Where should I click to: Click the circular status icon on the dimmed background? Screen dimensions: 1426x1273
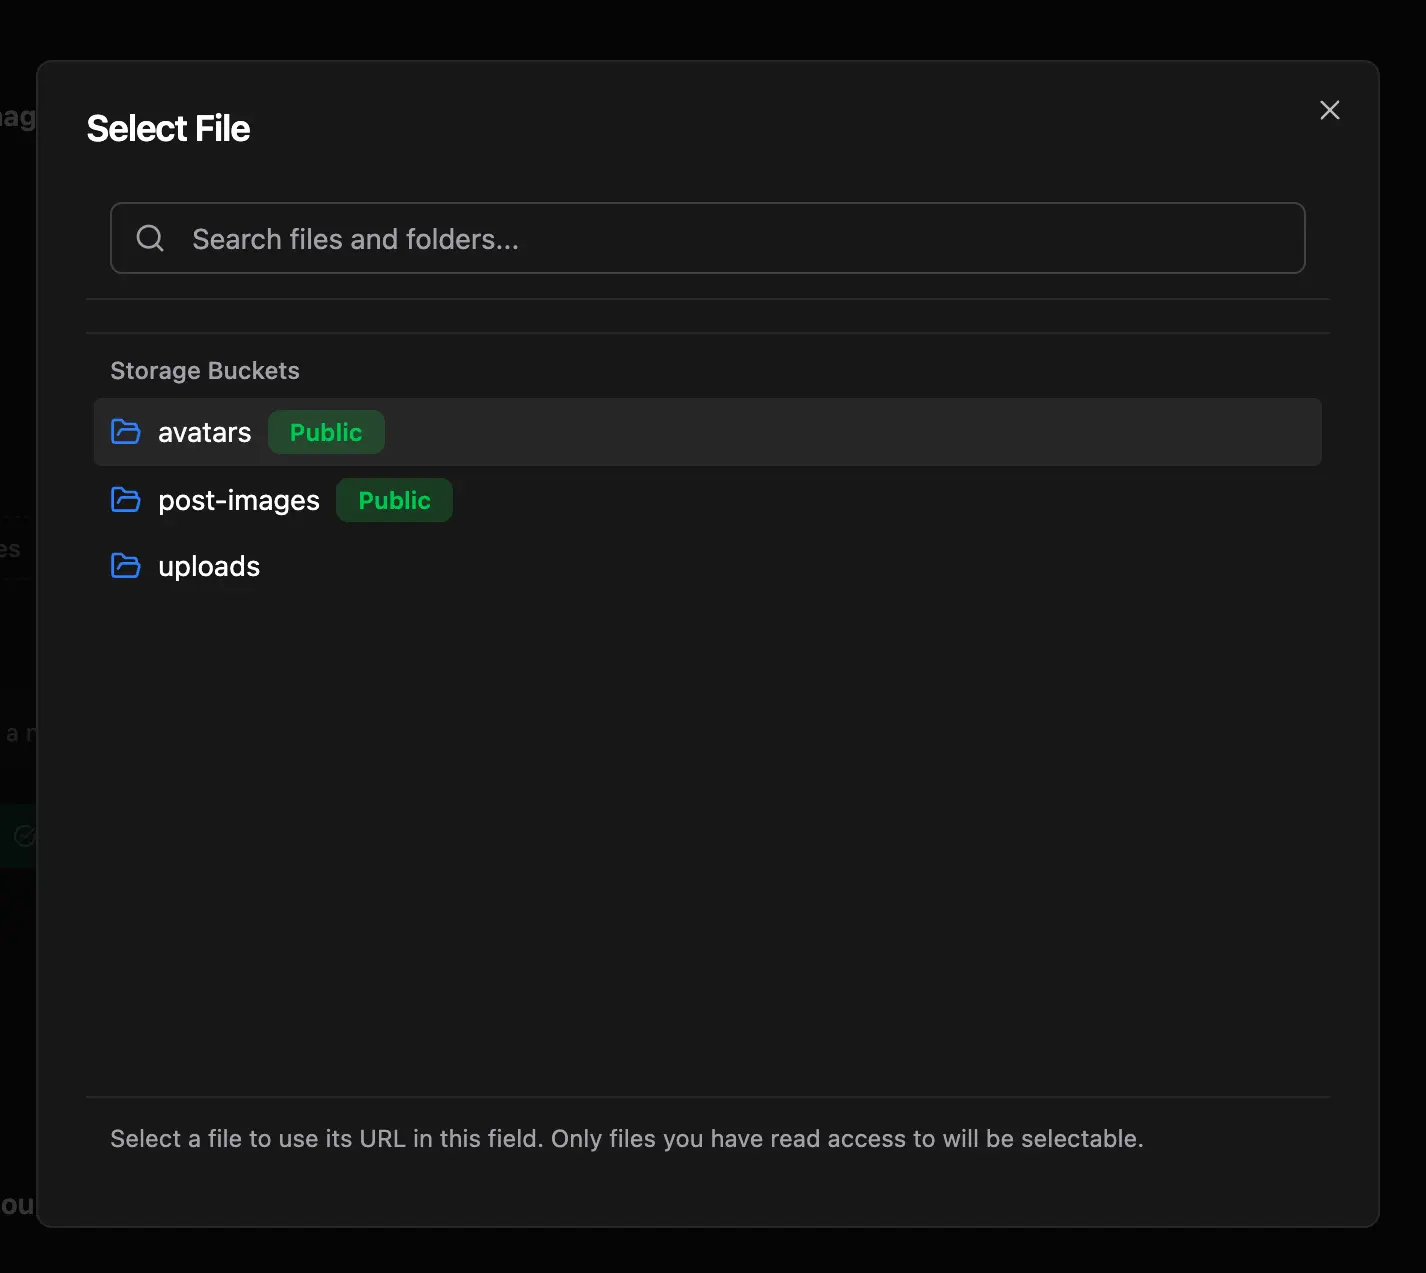pyautogui.click(x=24, y=836)
